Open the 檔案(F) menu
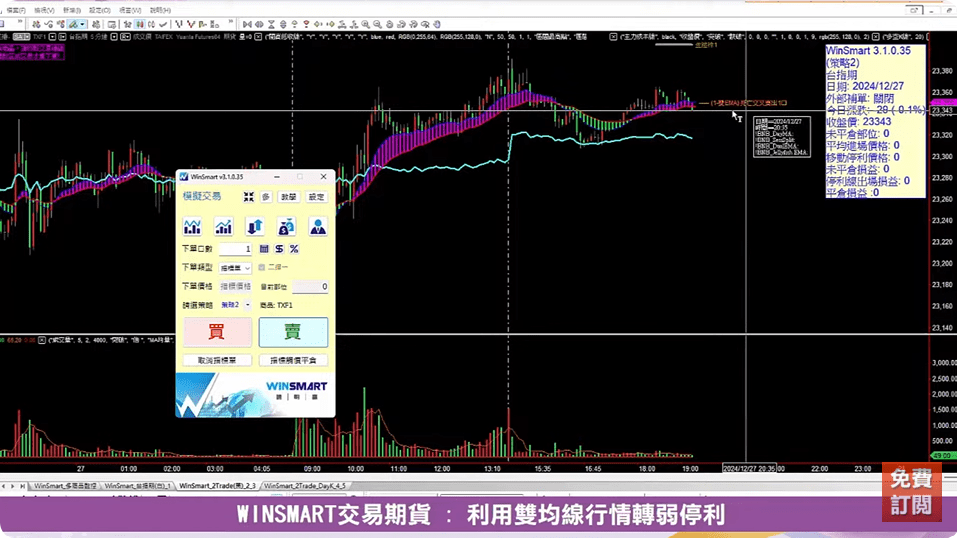 (x=16, y=10)
